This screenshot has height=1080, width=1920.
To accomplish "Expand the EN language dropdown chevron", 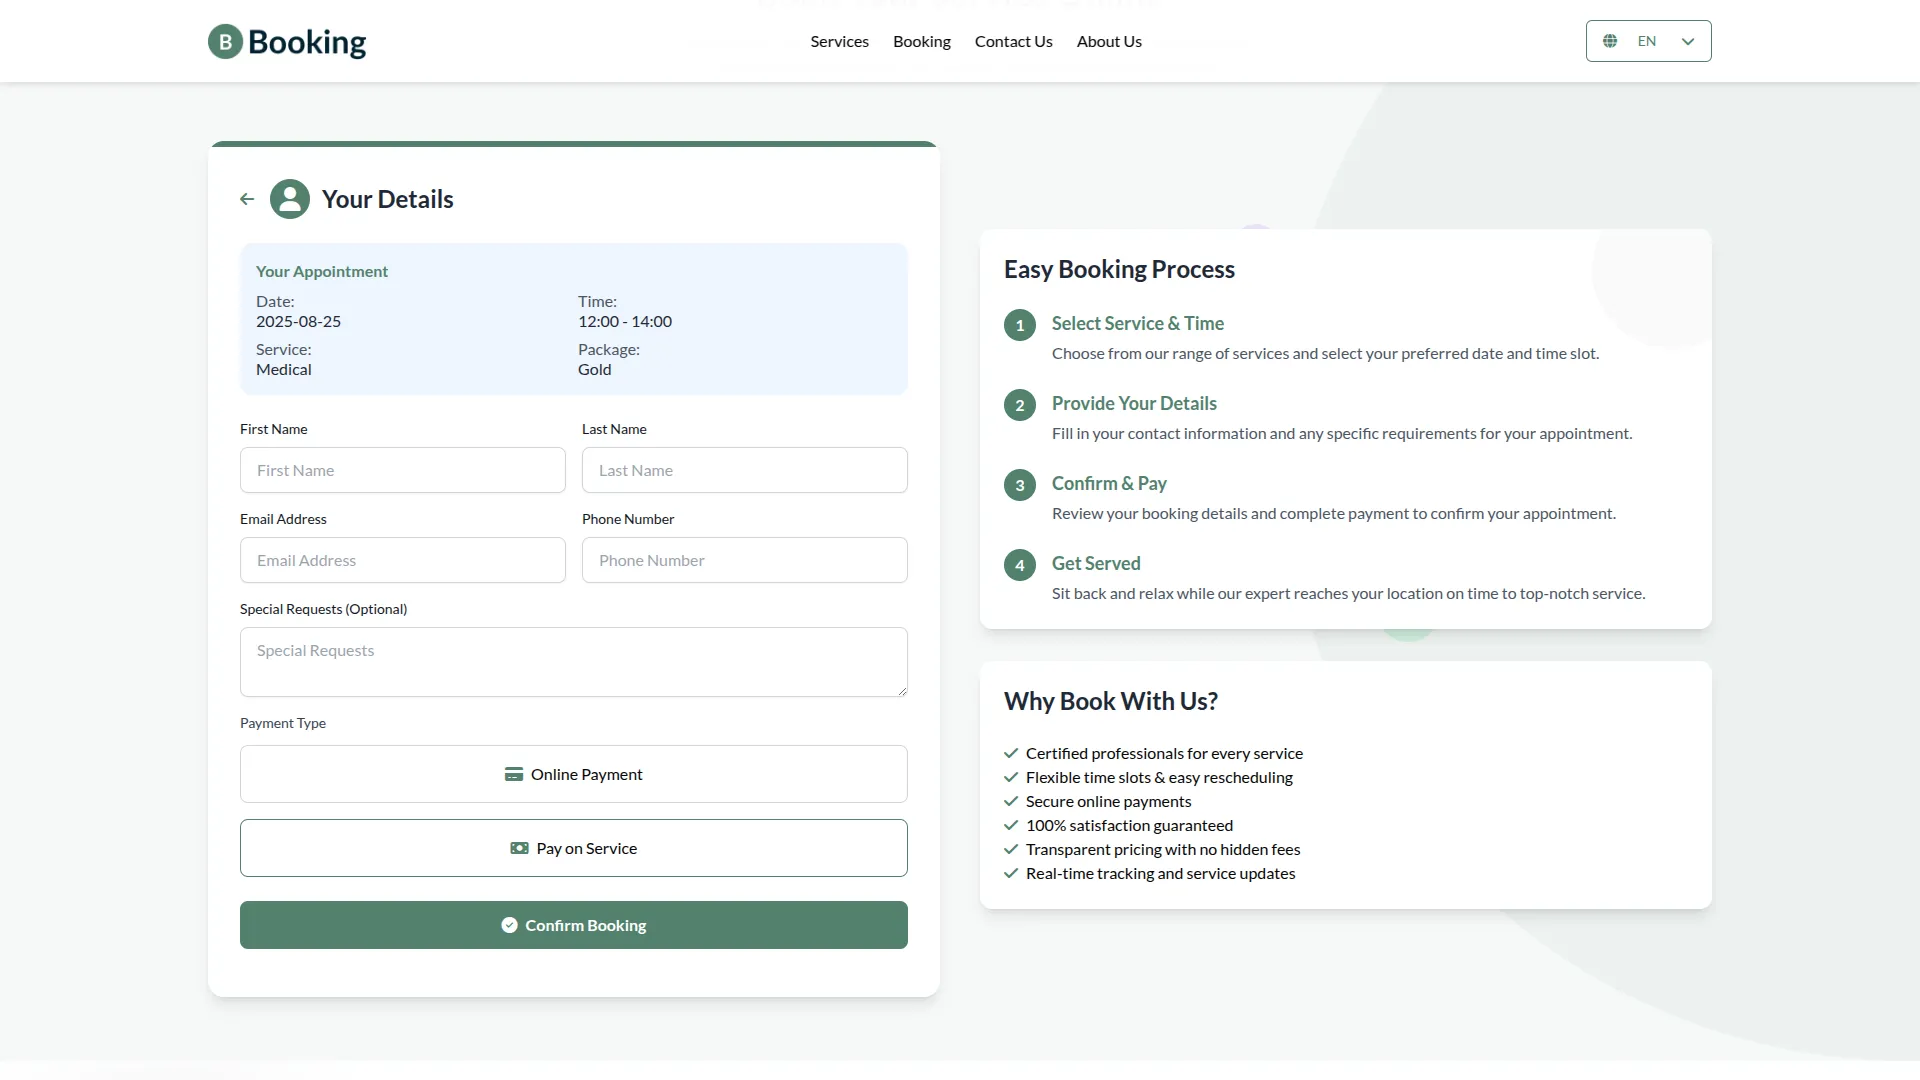I will click(x=1688, y=41).
